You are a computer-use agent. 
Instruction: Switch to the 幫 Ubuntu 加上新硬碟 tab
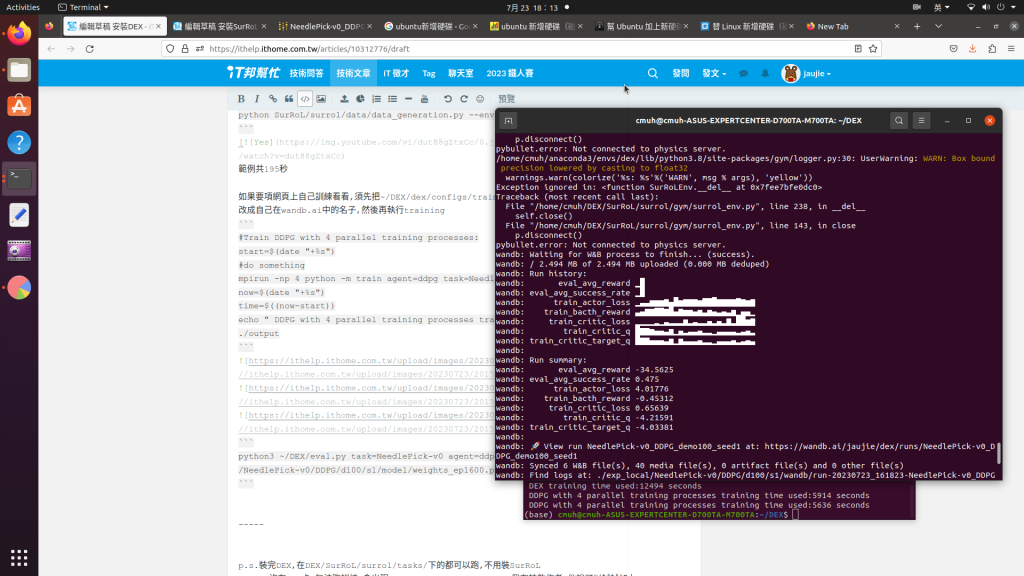(x=641, y=26)
